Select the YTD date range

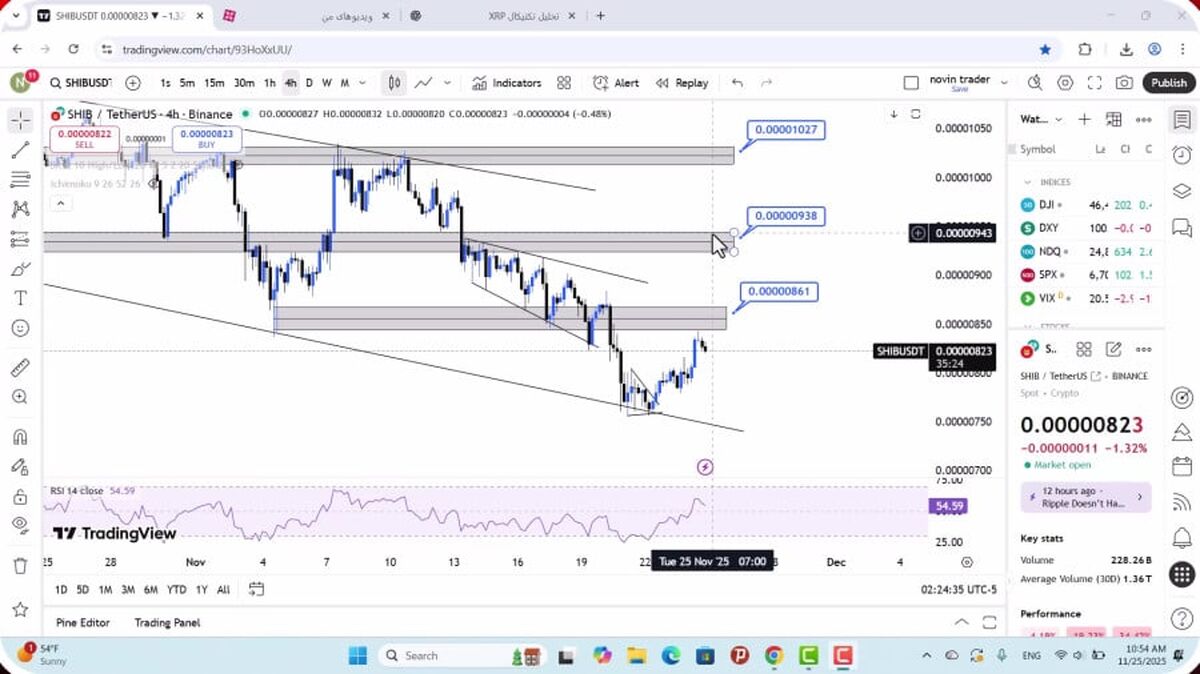[x=176, y=589]
